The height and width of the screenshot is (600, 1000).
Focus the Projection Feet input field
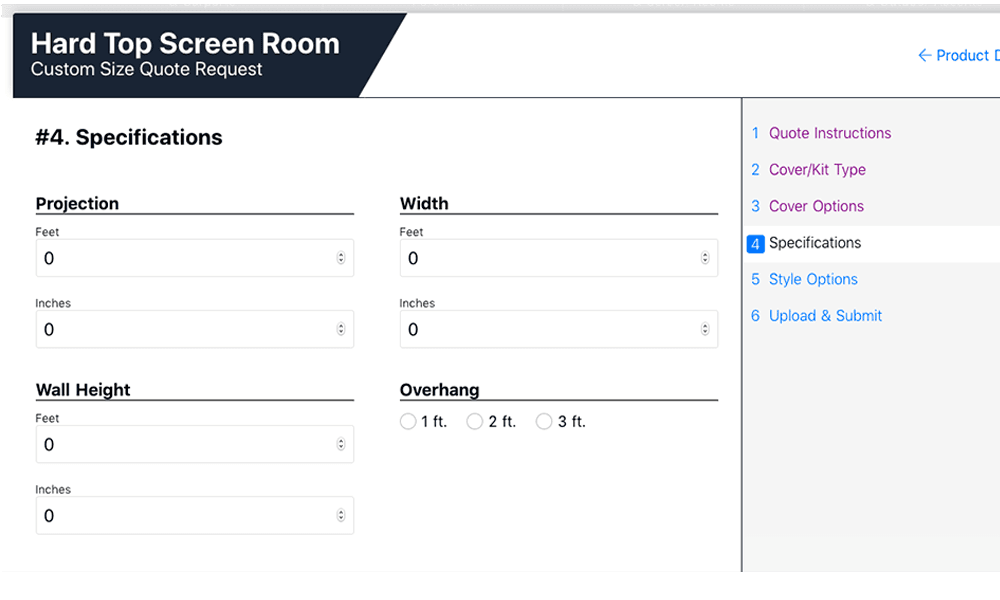pyautogui.click(x=185, y=258)
